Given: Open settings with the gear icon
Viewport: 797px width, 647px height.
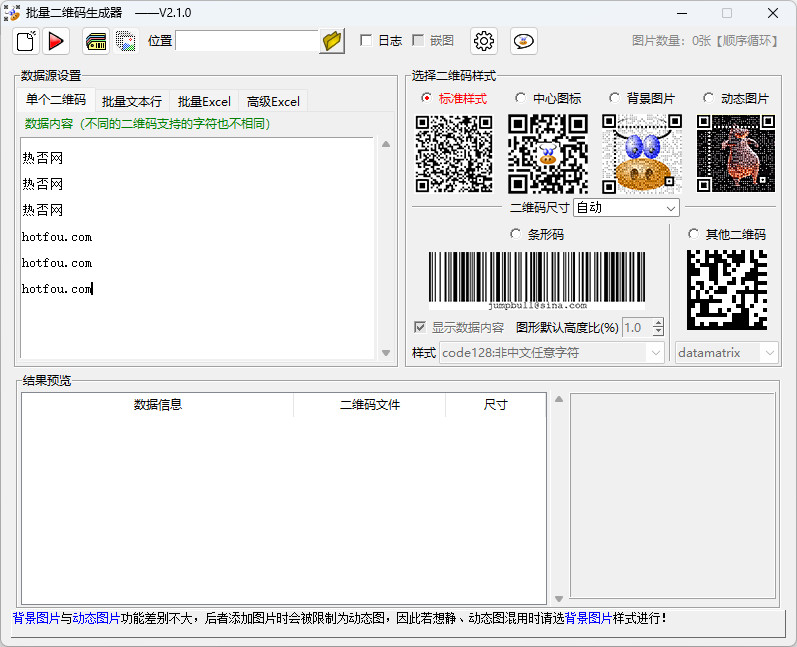Looking at the screenshot, I should point(483,41).
